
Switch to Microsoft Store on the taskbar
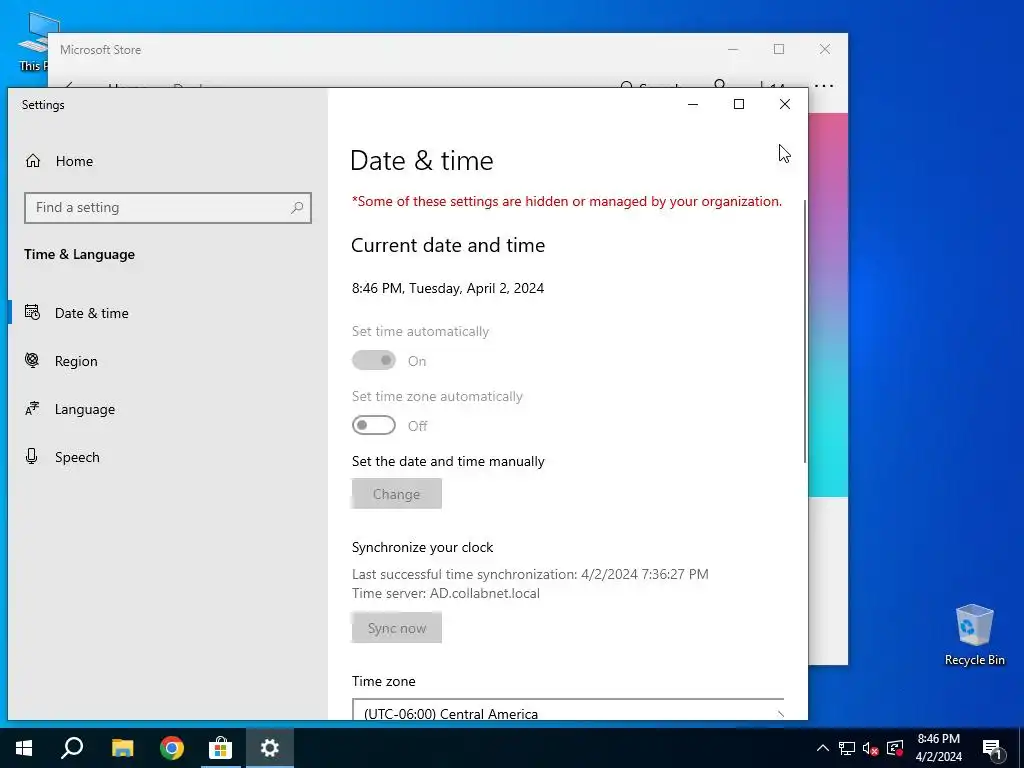tap(221, 748)
